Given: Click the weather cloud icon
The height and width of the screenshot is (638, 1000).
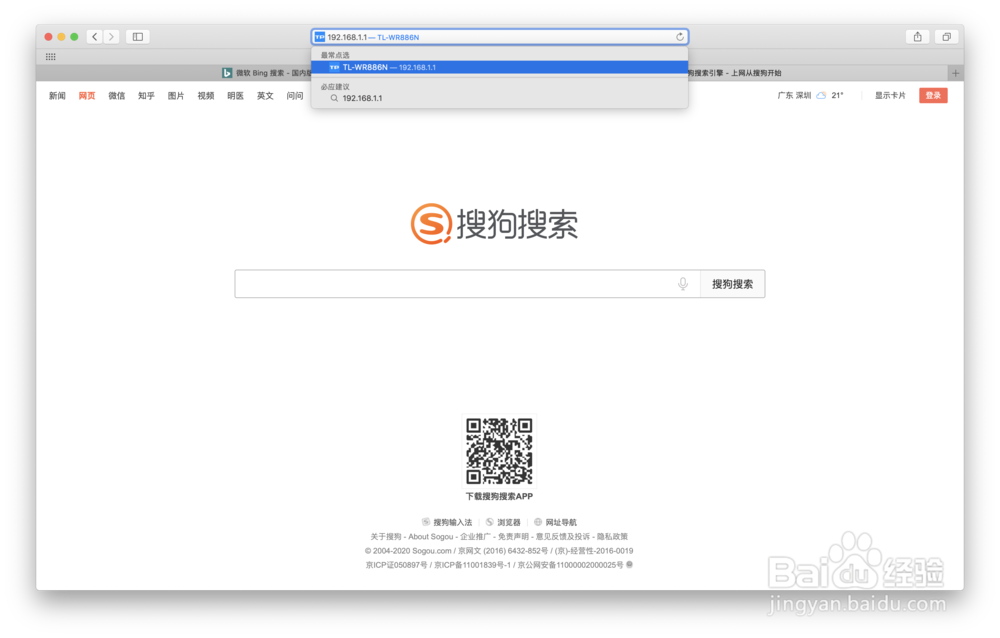Looking at the screenshot, I should click(821, 96).
